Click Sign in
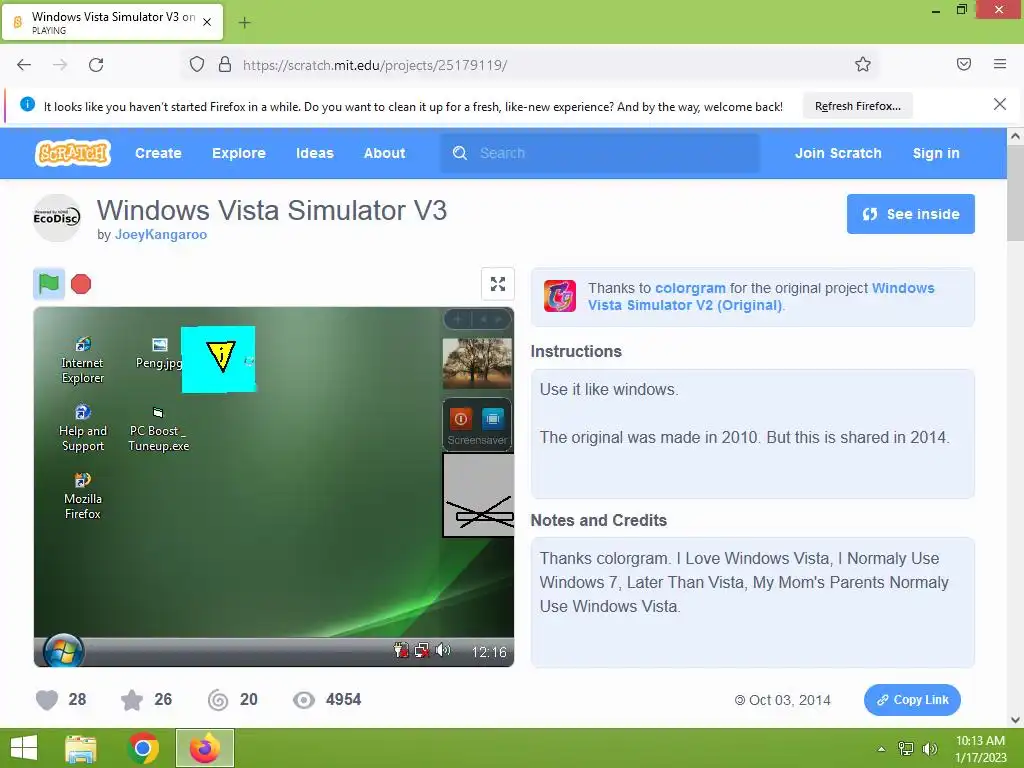This screenshot has width=1024, height=768. coord(936,153)
